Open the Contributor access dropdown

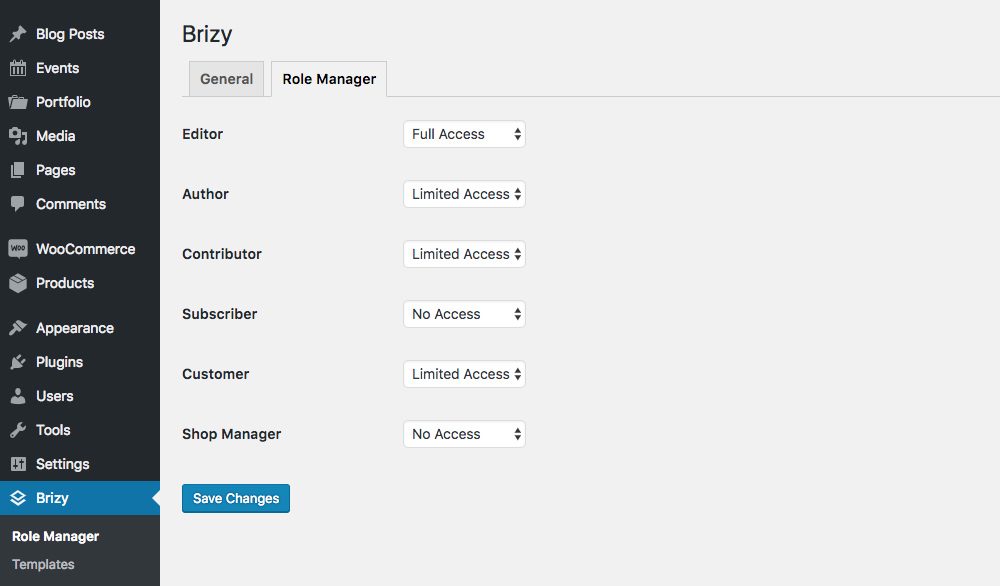(x=464, y=254)
